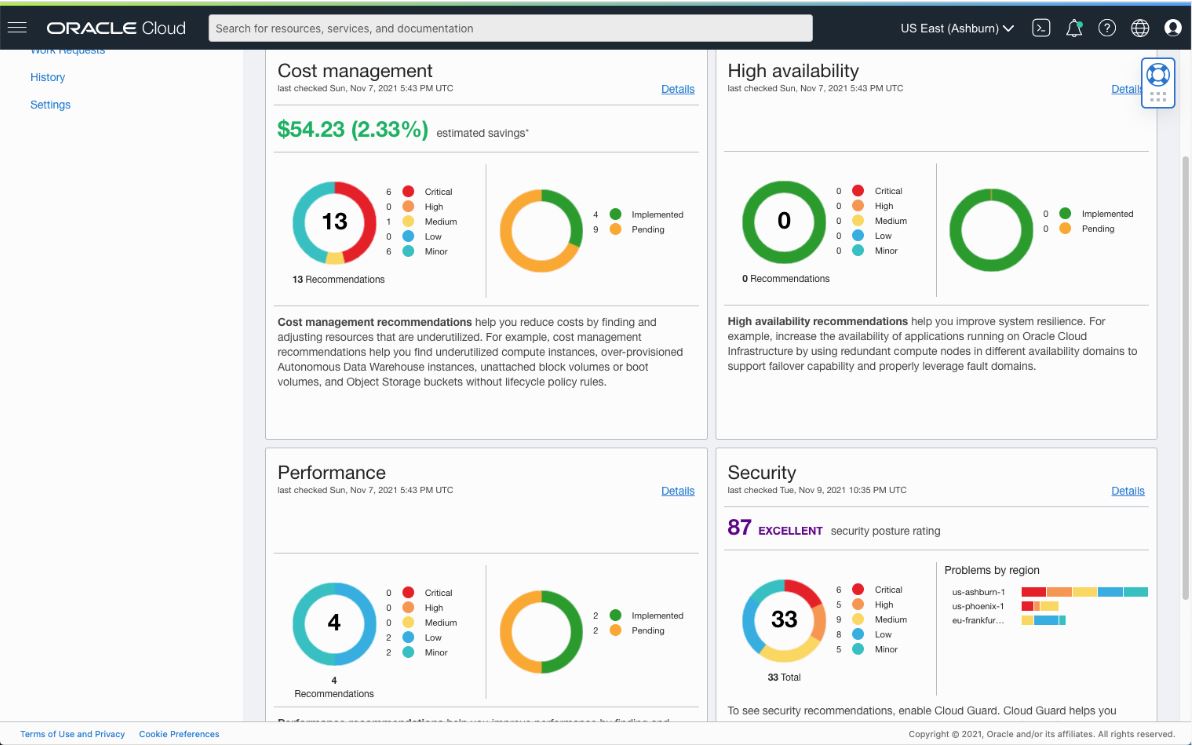Click Low blue swatch in Performance legend
Viewport: 1192px width, 746px height.
[x=408, y=637]
